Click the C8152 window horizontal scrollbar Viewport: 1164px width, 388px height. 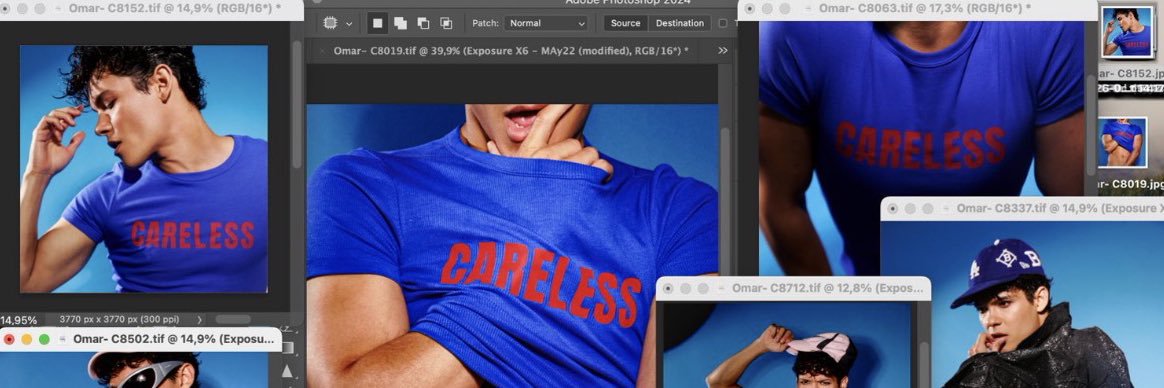click(233, 320)
